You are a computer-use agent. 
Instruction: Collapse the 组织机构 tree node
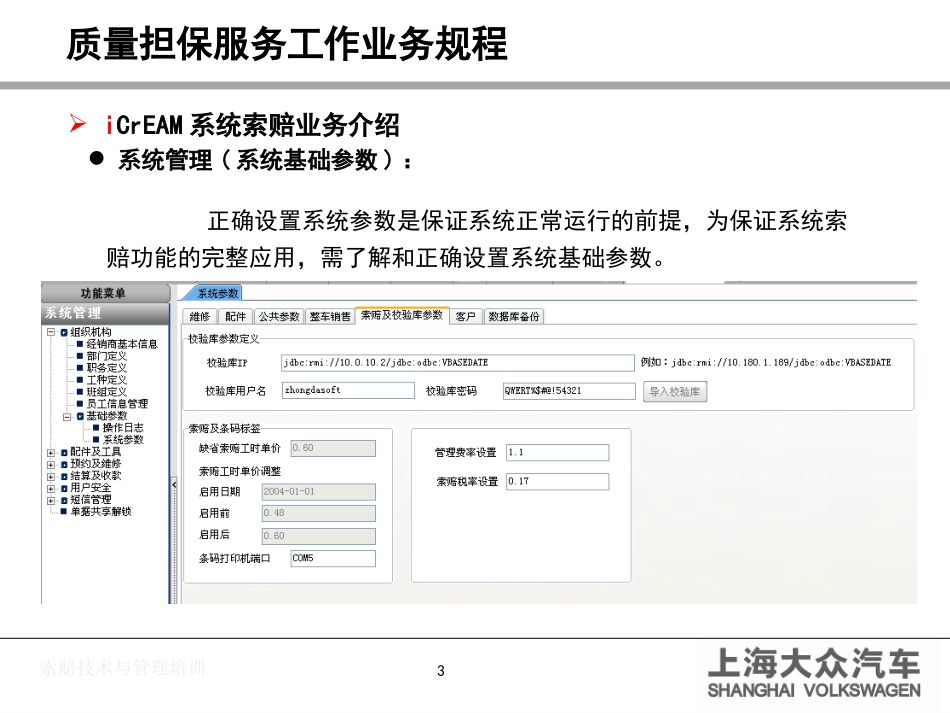coord(51,332)
